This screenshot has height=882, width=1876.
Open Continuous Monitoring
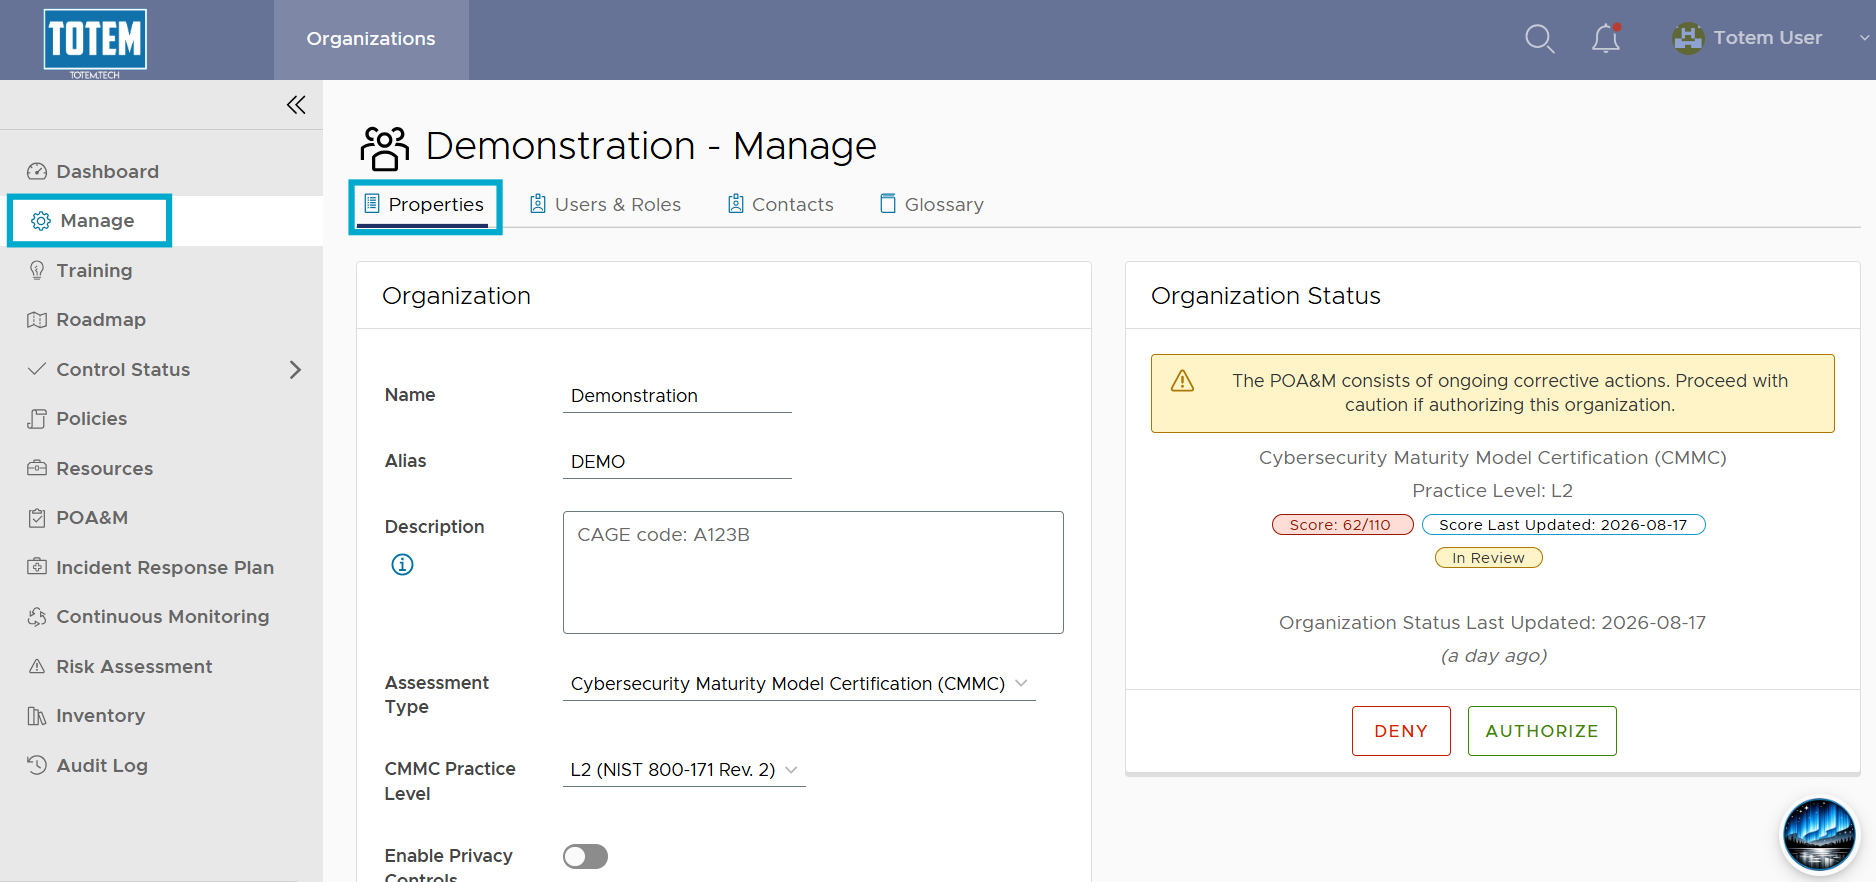(x=161, y=617)
